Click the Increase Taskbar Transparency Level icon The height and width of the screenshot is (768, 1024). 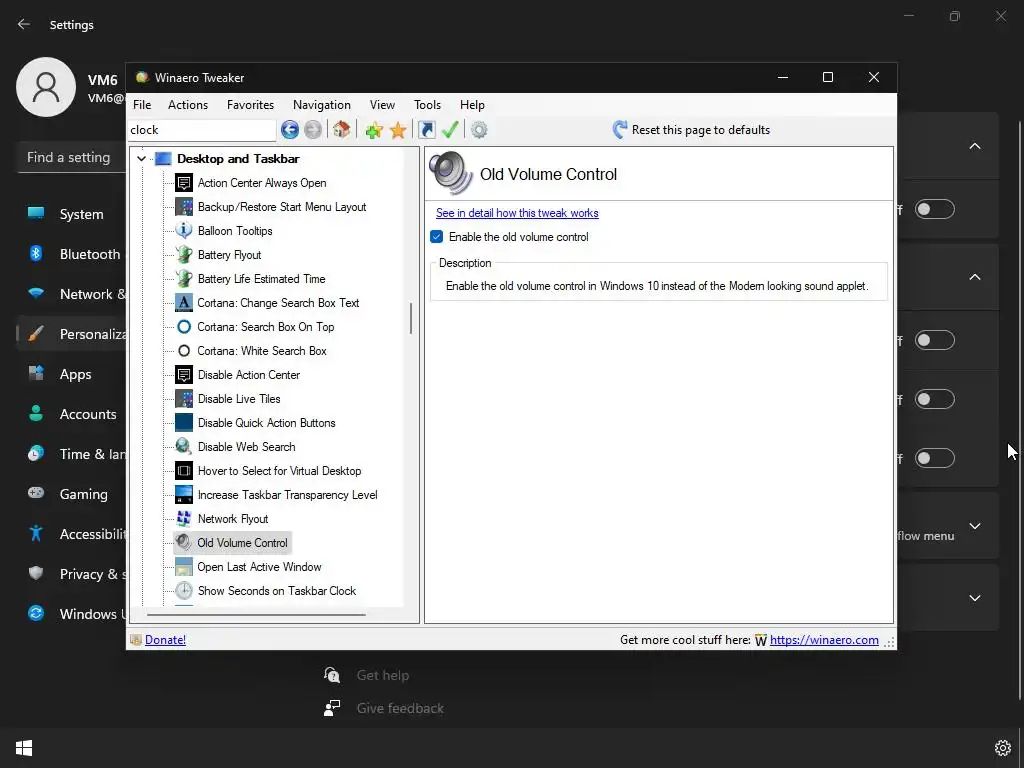point(184,495)
